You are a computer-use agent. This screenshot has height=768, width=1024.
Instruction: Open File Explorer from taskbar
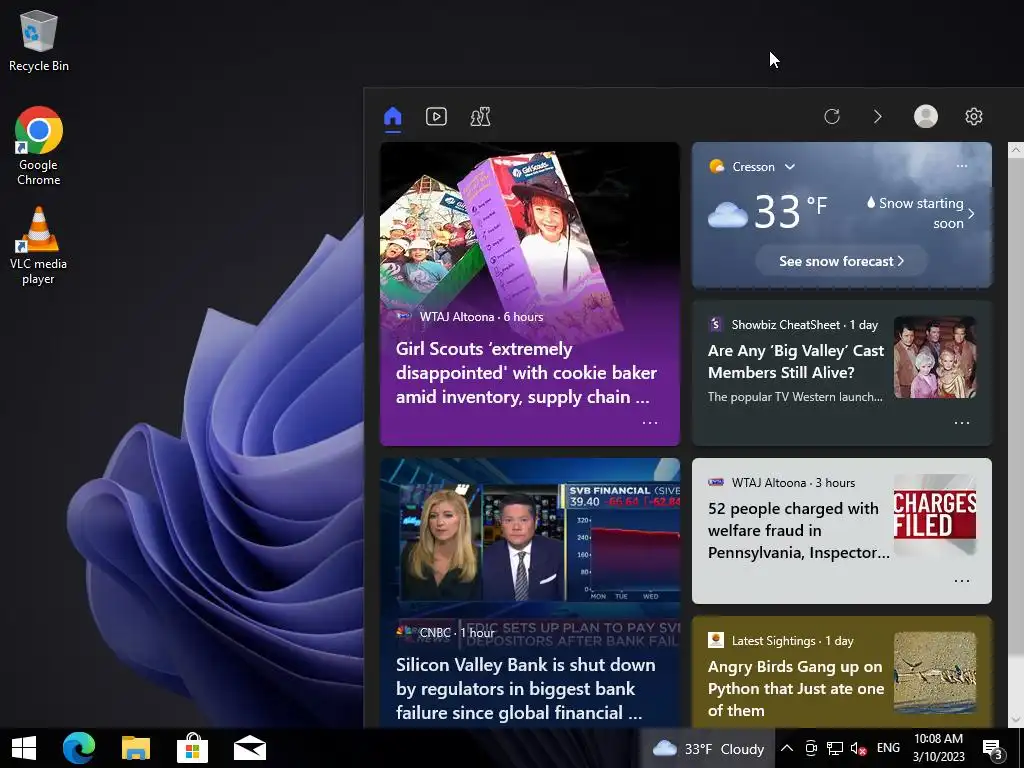pos(136,748)
